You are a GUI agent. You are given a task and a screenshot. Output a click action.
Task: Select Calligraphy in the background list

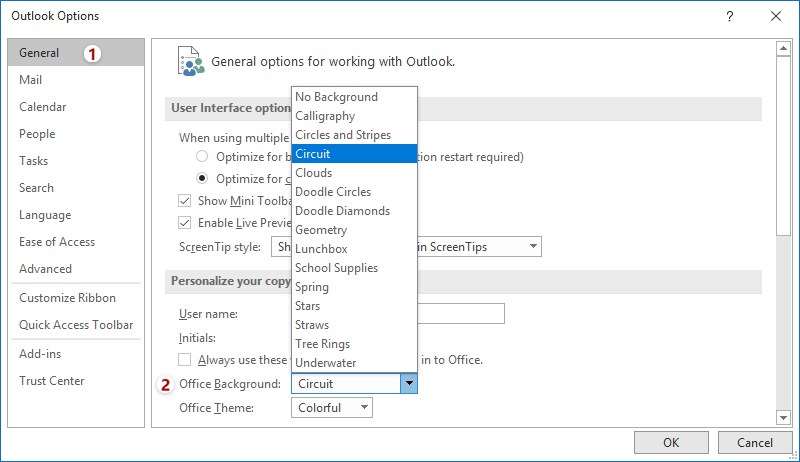pos(325,116)
